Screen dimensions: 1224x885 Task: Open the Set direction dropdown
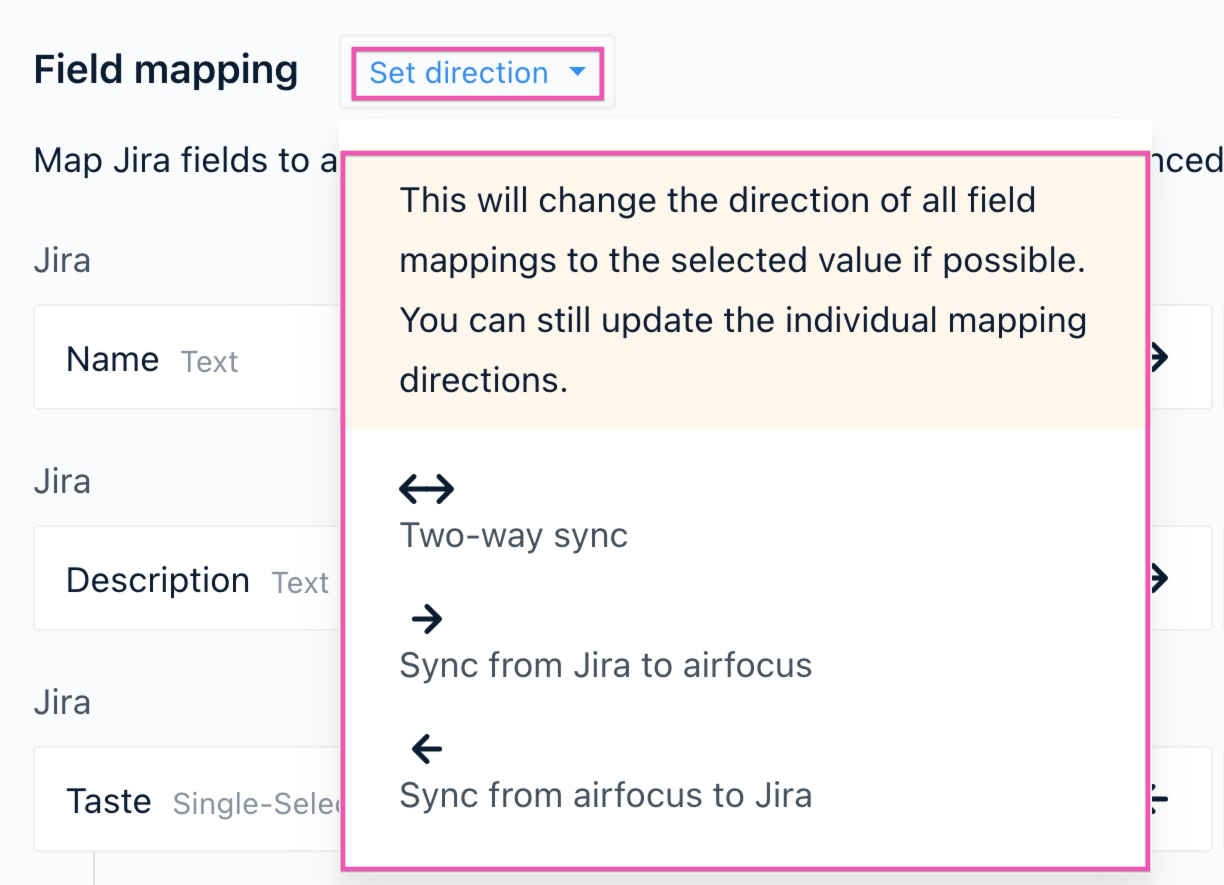click(x=477, y=73)
